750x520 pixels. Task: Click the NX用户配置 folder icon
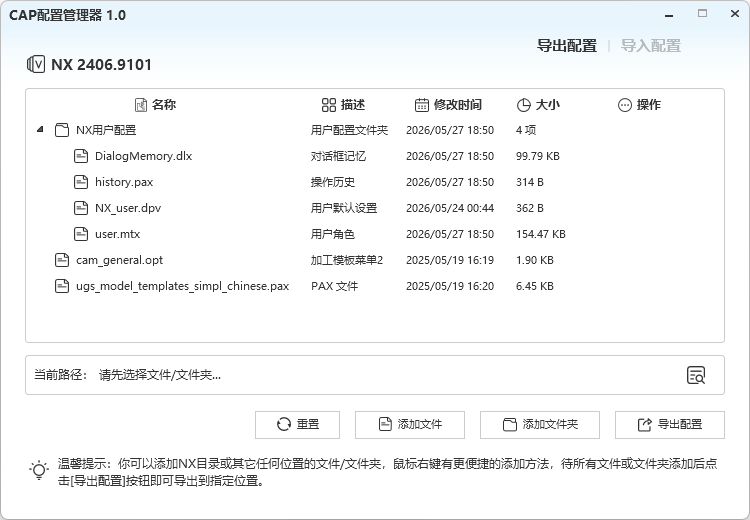62,130
